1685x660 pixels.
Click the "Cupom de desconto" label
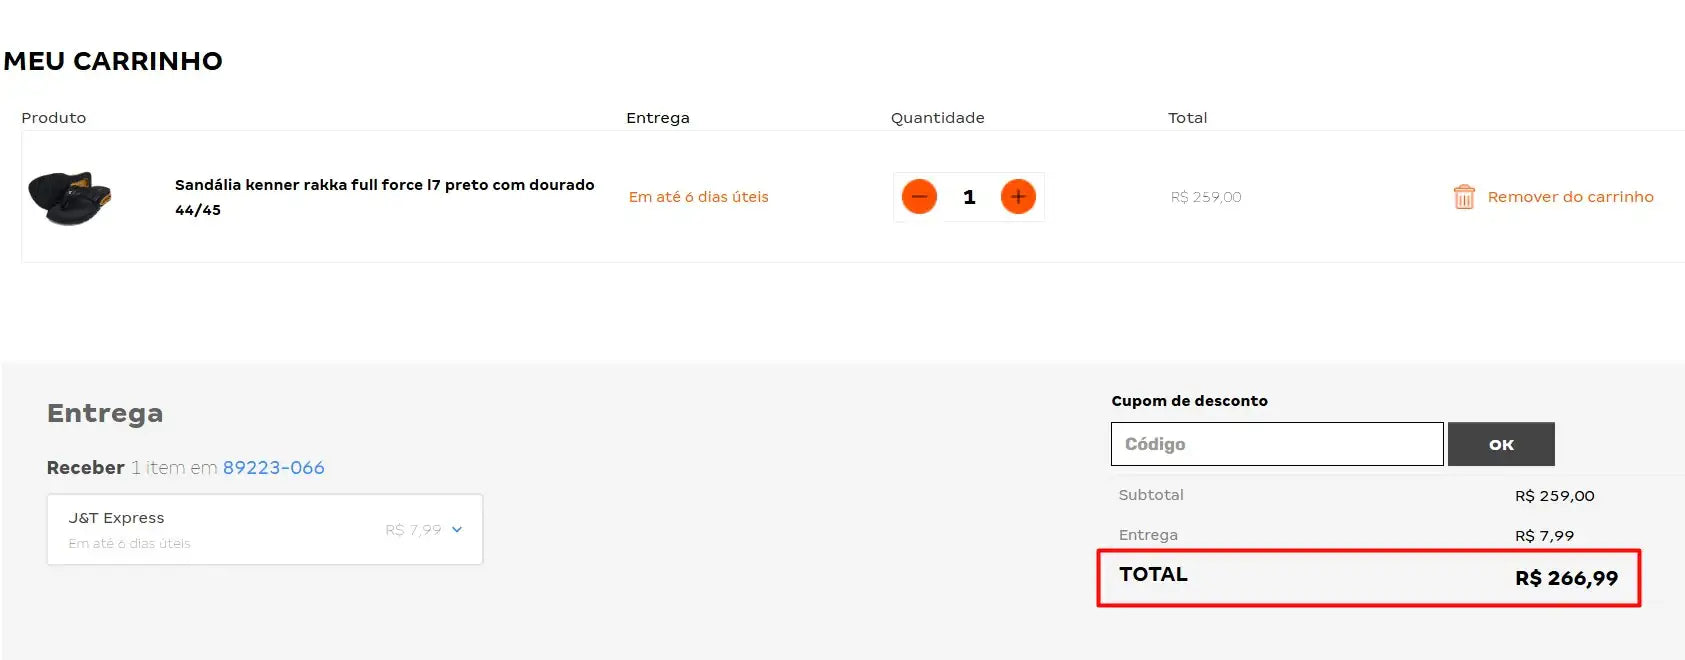pyautogui.click(x=1189, y=401)
